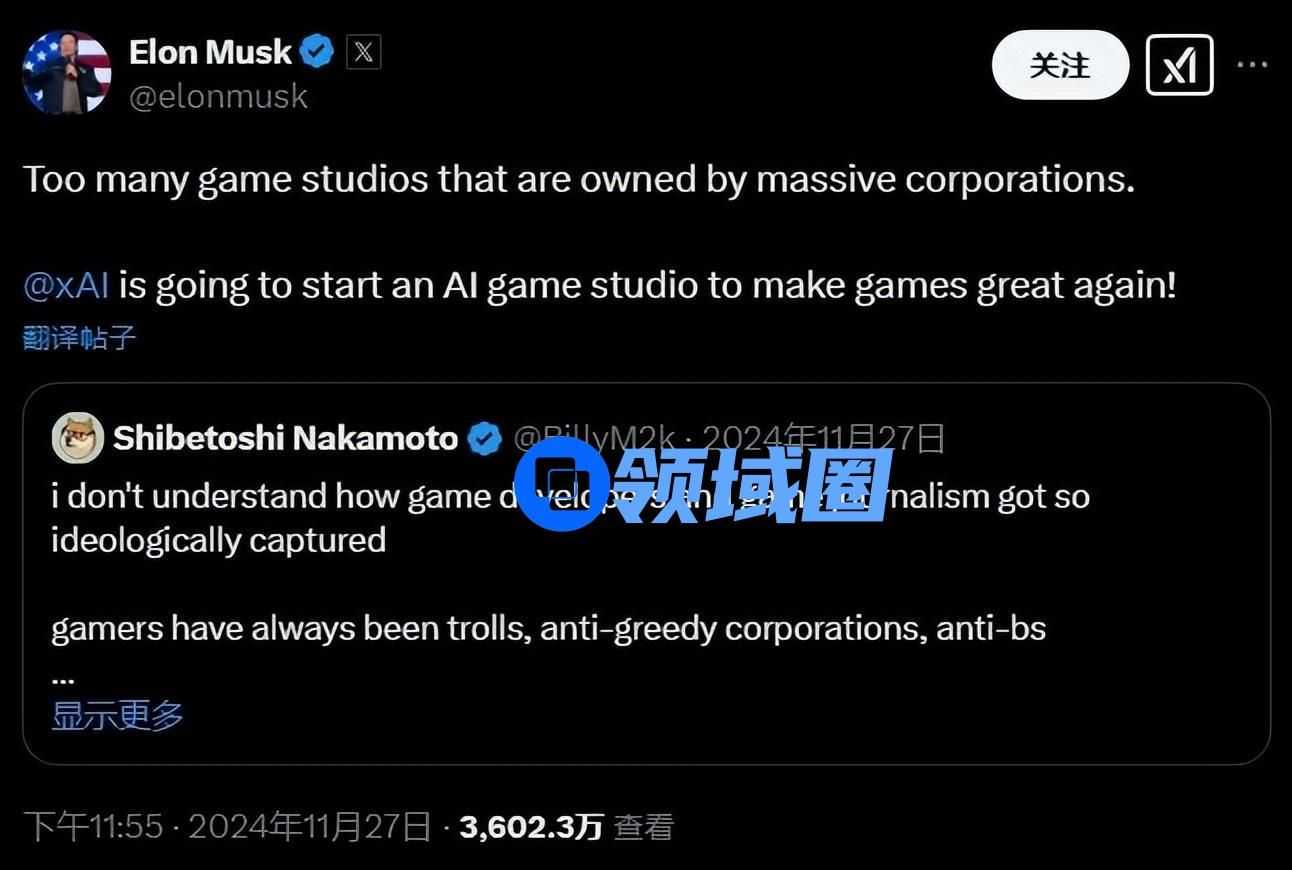1292x870 pixels.
Task: Open the Grok xAI icon button
Action: [1179, 66]
